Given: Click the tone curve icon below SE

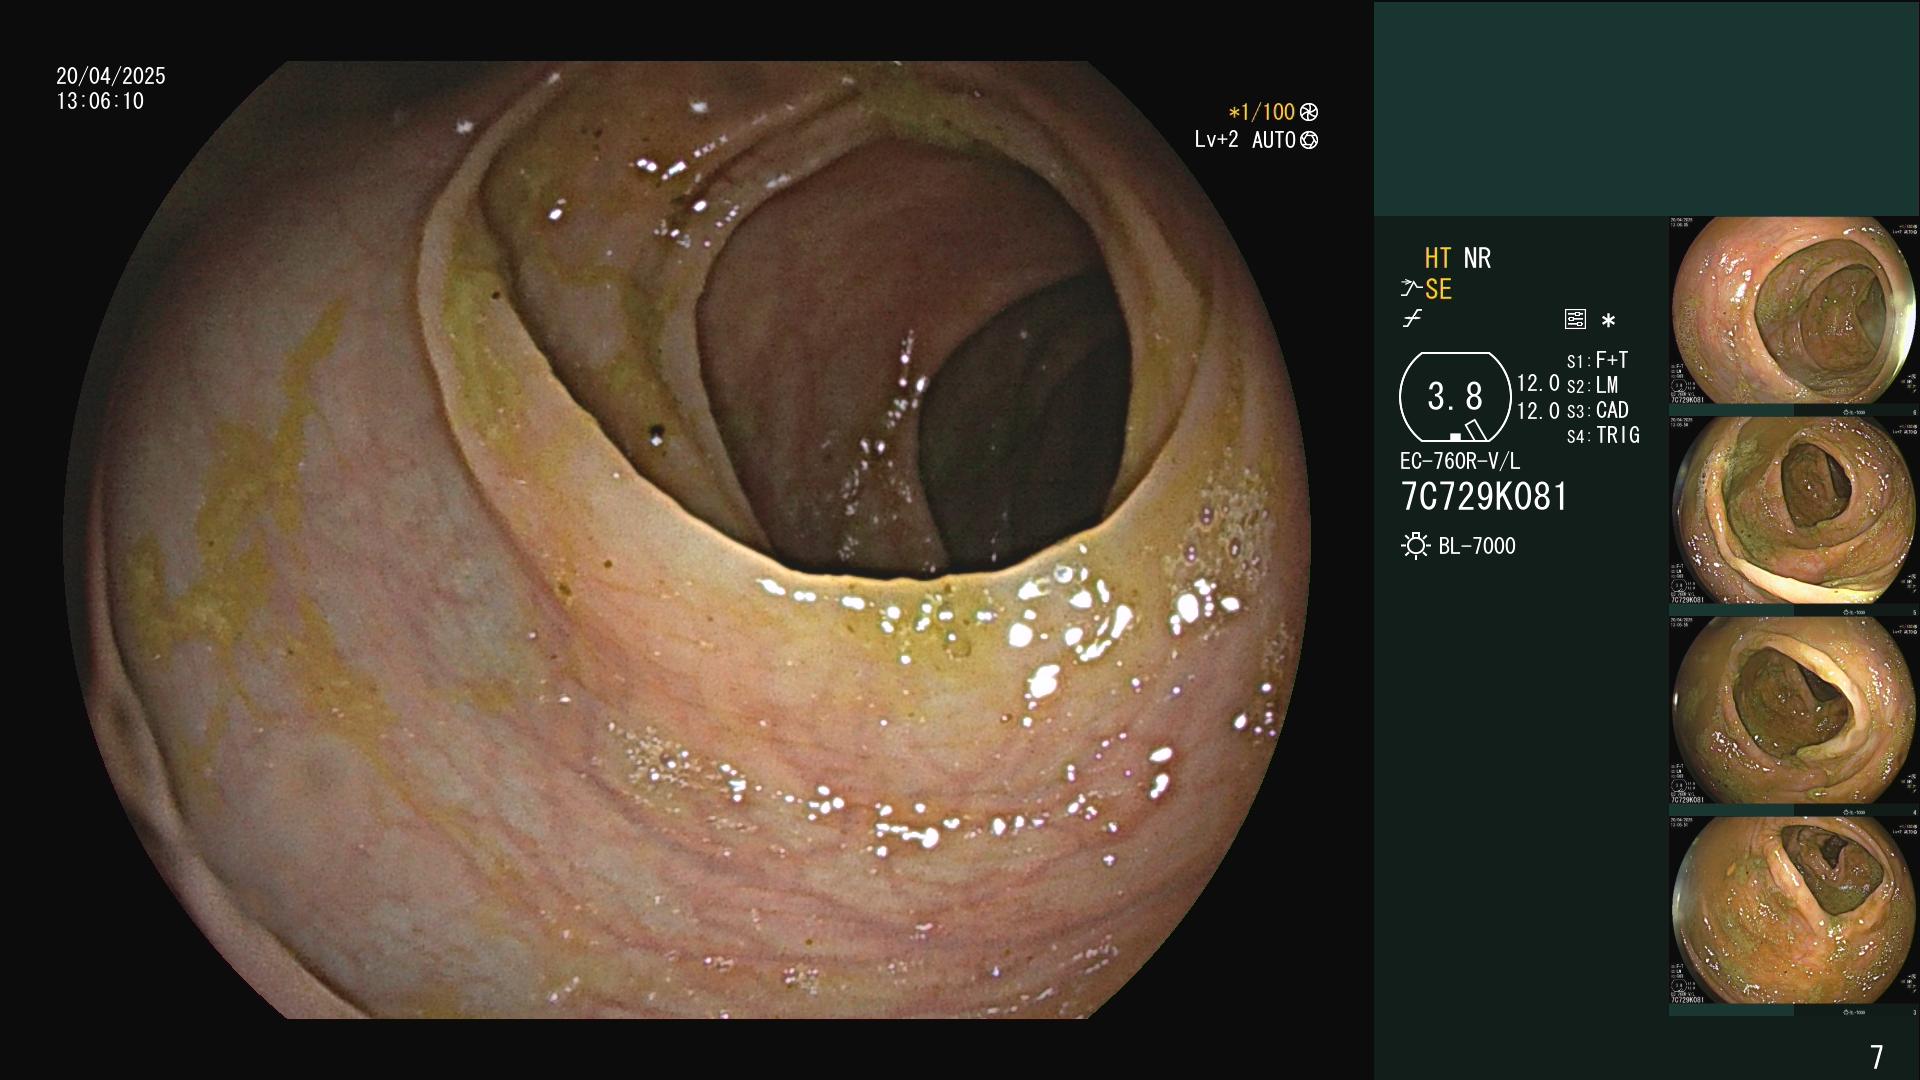Looking at the screenshot, I should 1412,319.
